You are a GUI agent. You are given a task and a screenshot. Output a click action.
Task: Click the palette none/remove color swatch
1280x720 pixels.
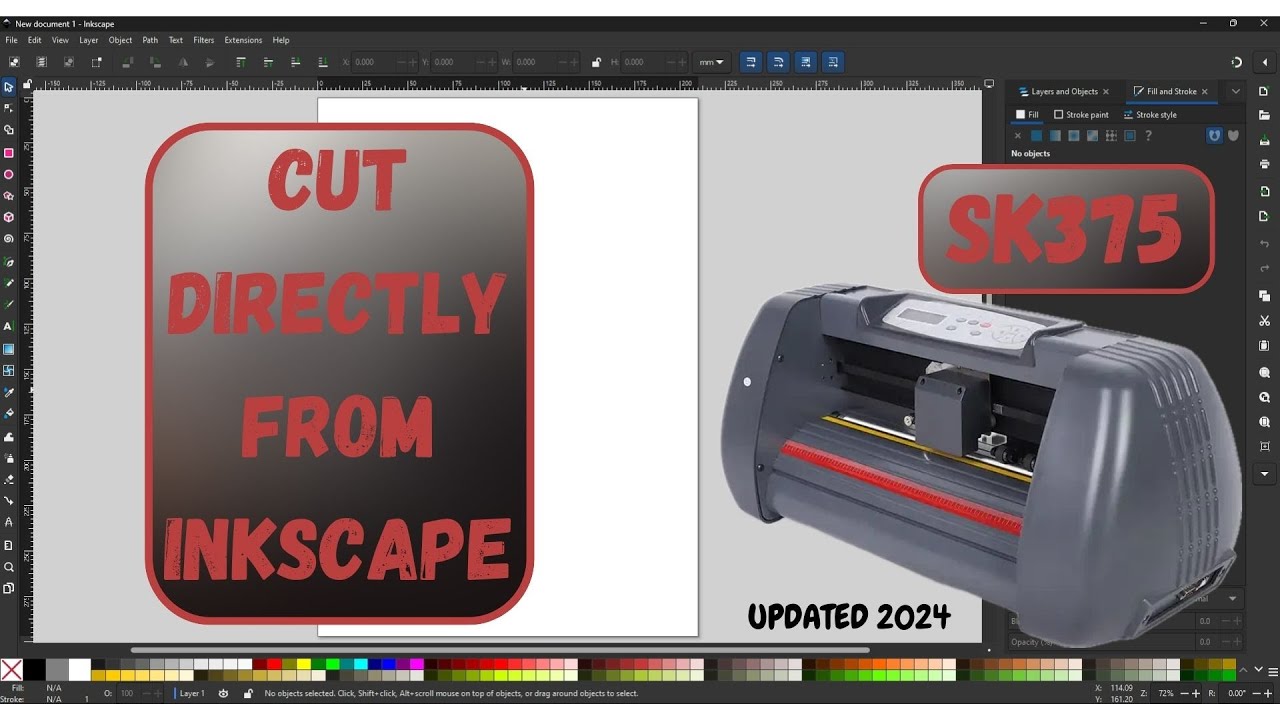coord(11,670)
